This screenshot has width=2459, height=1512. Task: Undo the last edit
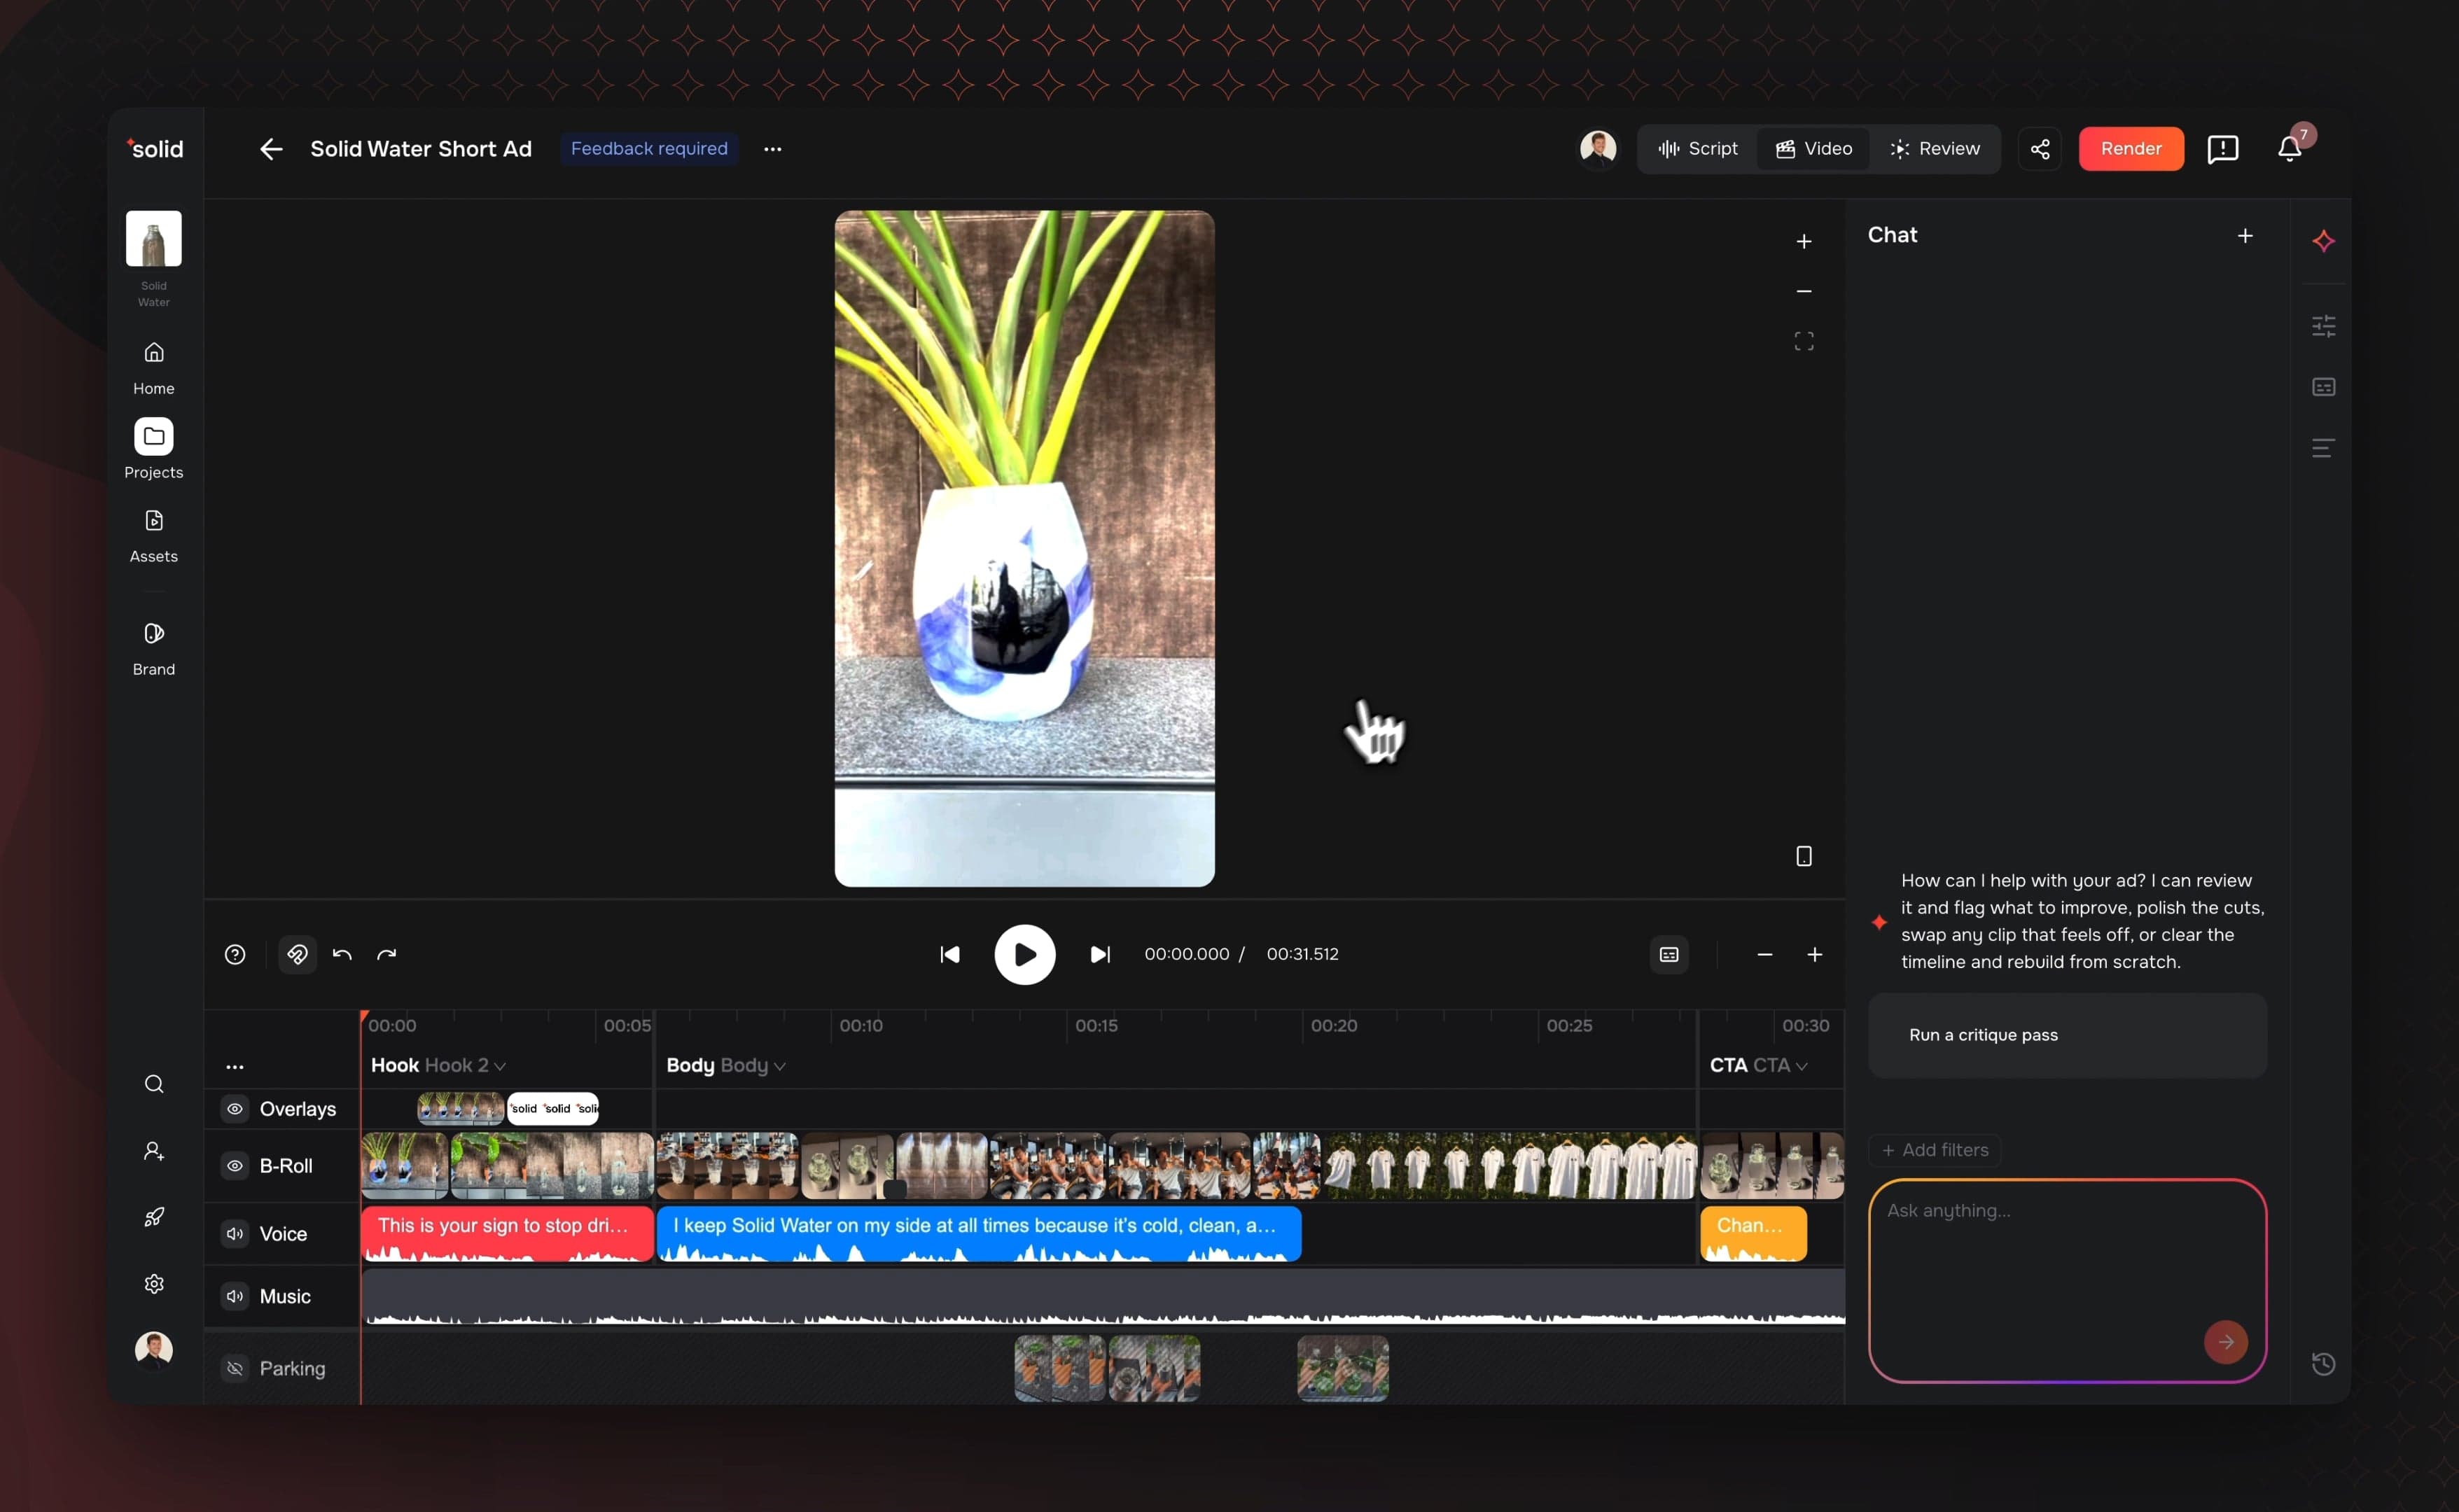coord(342,954)
